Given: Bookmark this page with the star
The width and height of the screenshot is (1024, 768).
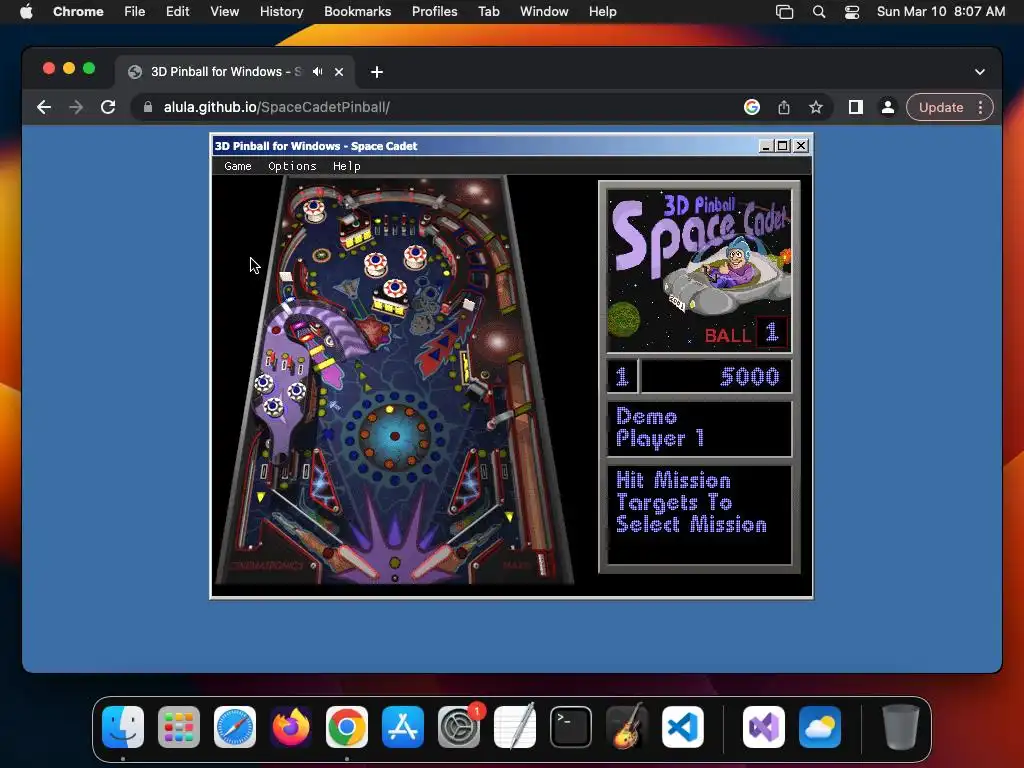Looking at the screenshot, I should [x=816, y=107].
